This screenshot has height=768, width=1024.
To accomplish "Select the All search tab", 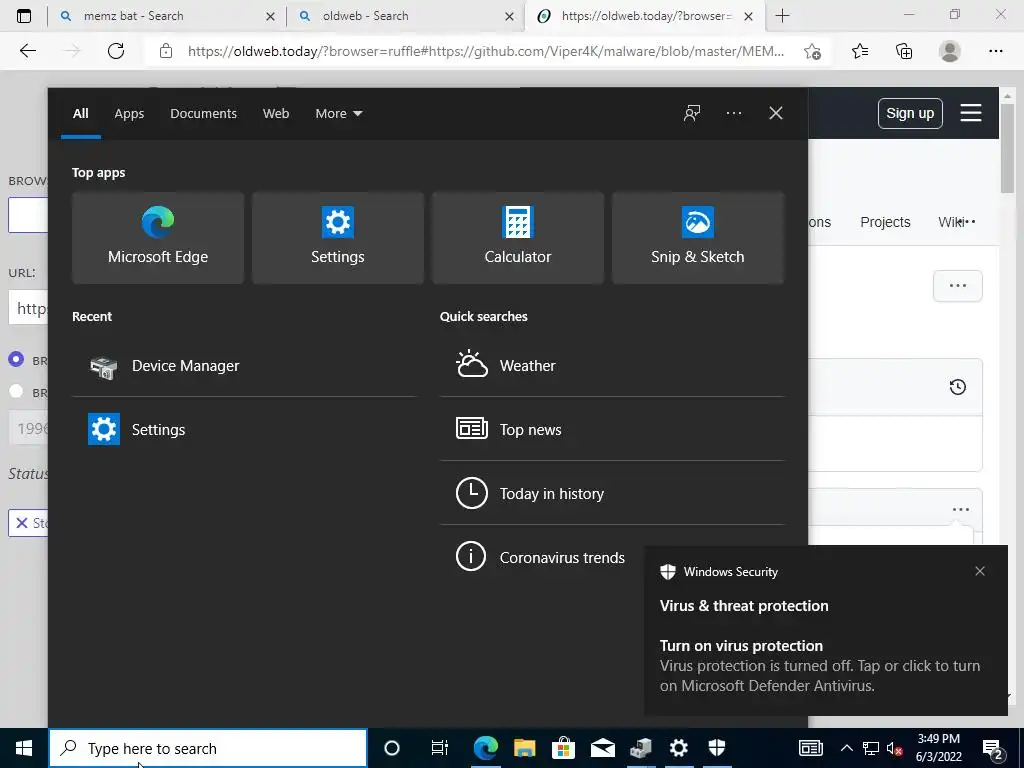I will 80,114.
